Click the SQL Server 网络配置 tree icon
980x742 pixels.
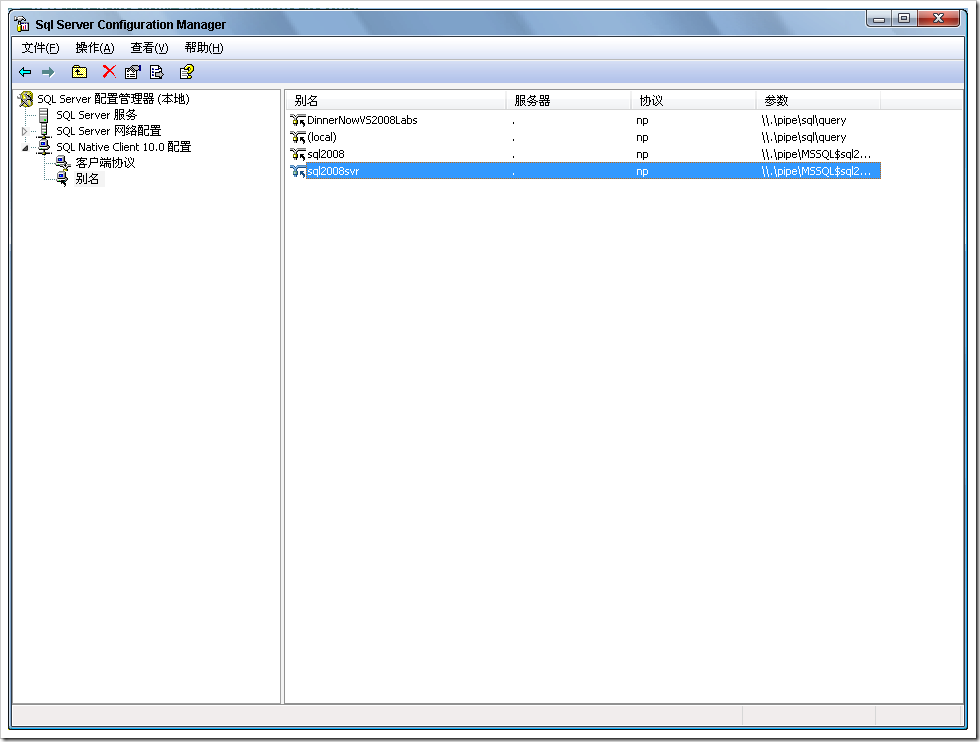coord(44,131)
